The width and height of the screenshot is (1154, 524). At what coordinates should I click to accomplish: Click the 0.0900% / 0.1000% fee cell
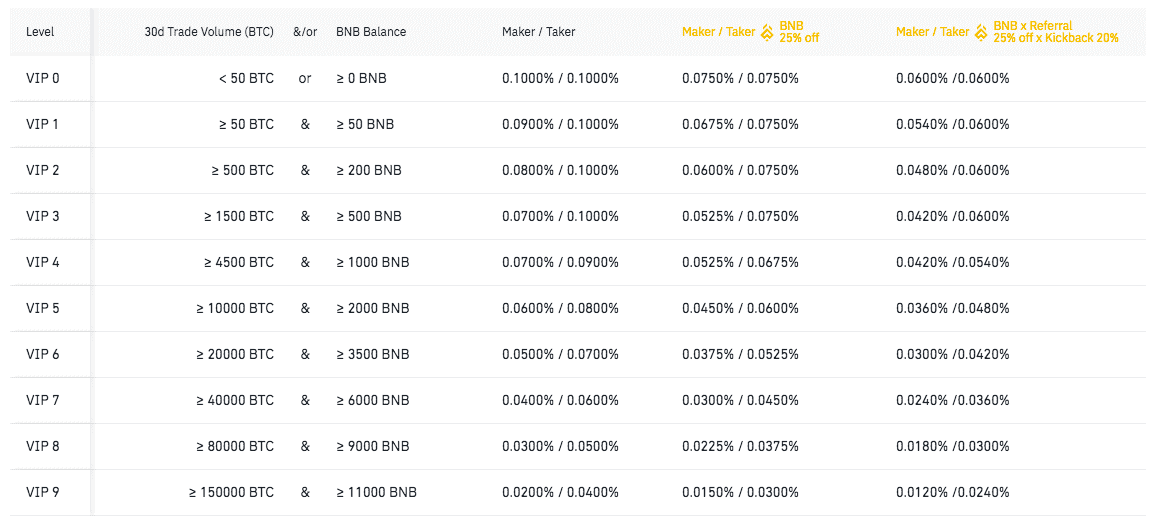[x=560, y=124]
